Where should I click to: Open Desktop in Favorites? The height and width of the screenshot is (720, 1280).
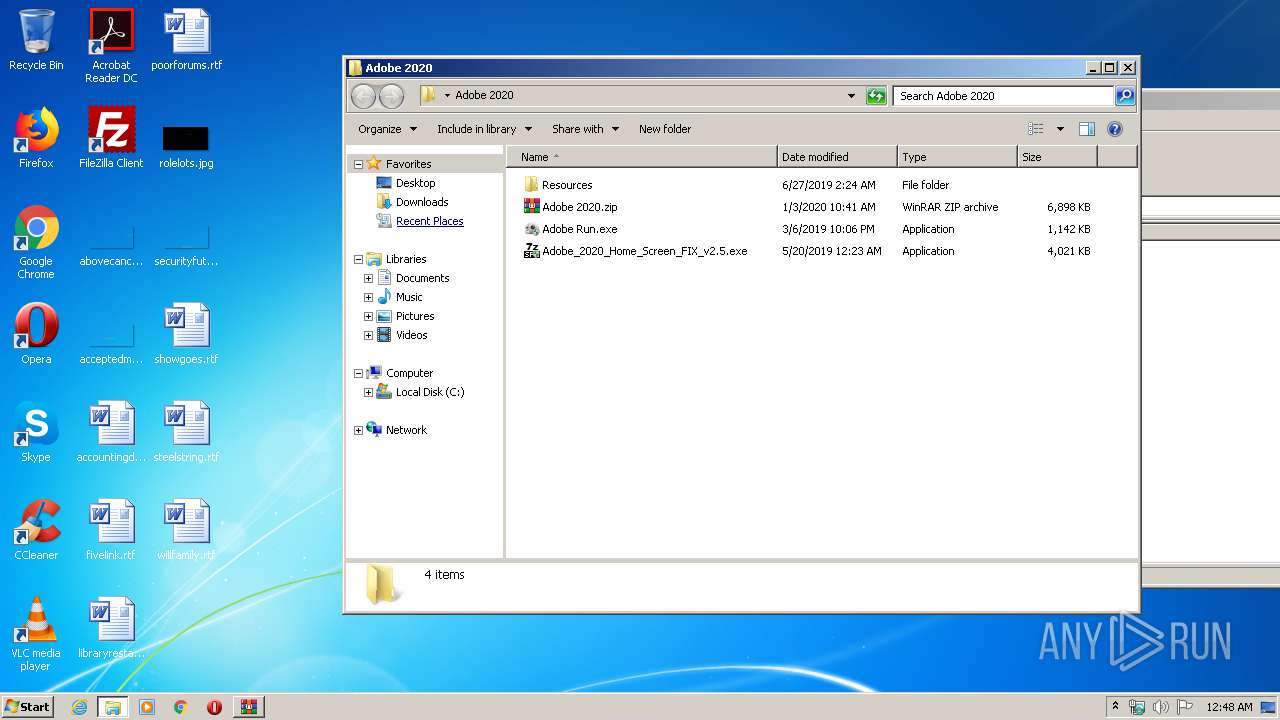point(415,183)
